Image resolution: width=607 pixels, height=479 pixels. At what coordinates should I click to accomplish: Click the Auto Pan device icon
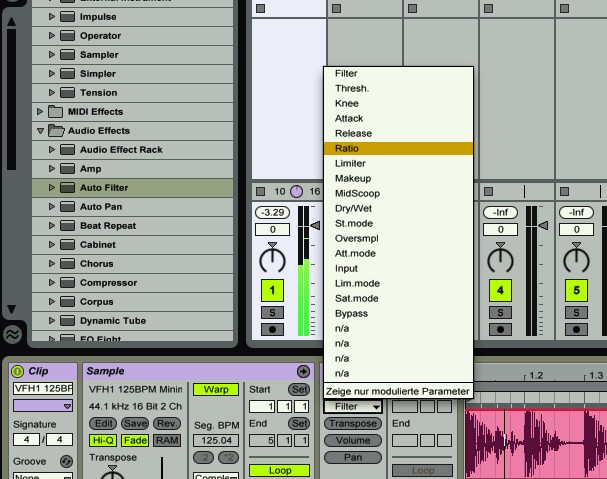(x=67, y=206)
